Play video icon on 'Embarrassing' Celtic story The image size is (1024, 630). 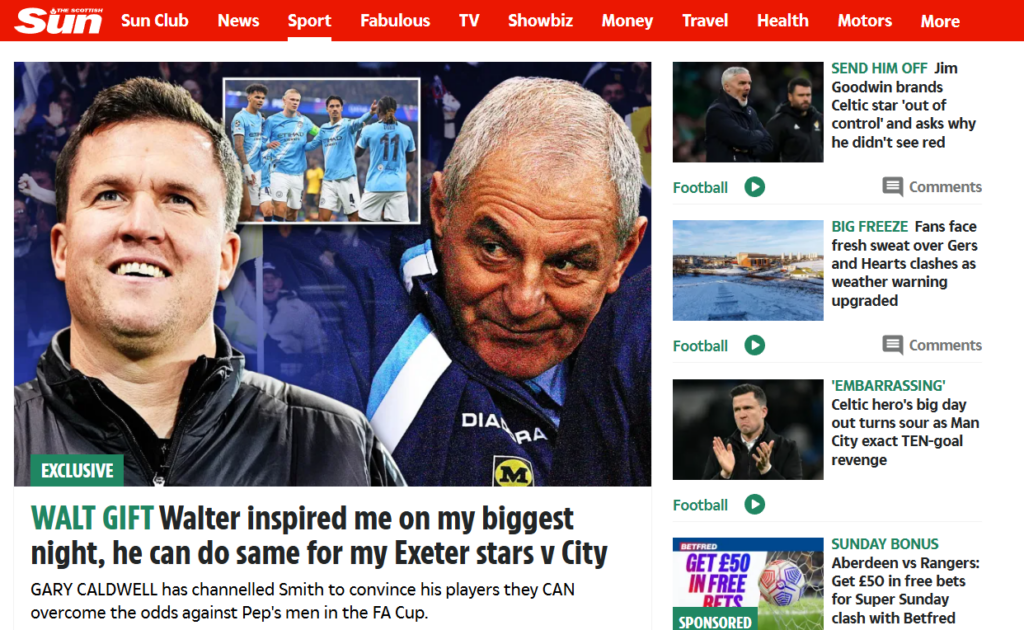click(x=754, y=504)
